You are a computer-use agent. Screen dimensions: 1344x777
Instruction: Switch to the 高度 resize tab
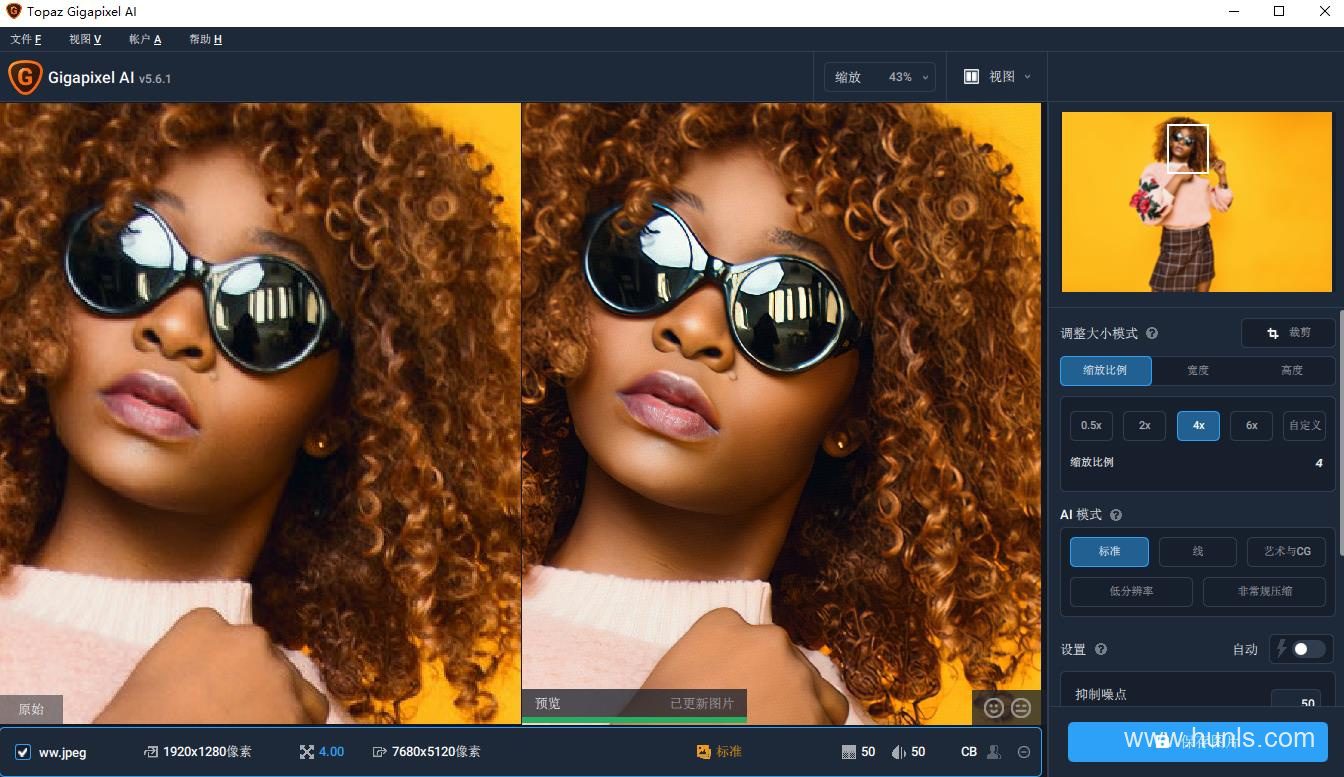pos(1291,370)
